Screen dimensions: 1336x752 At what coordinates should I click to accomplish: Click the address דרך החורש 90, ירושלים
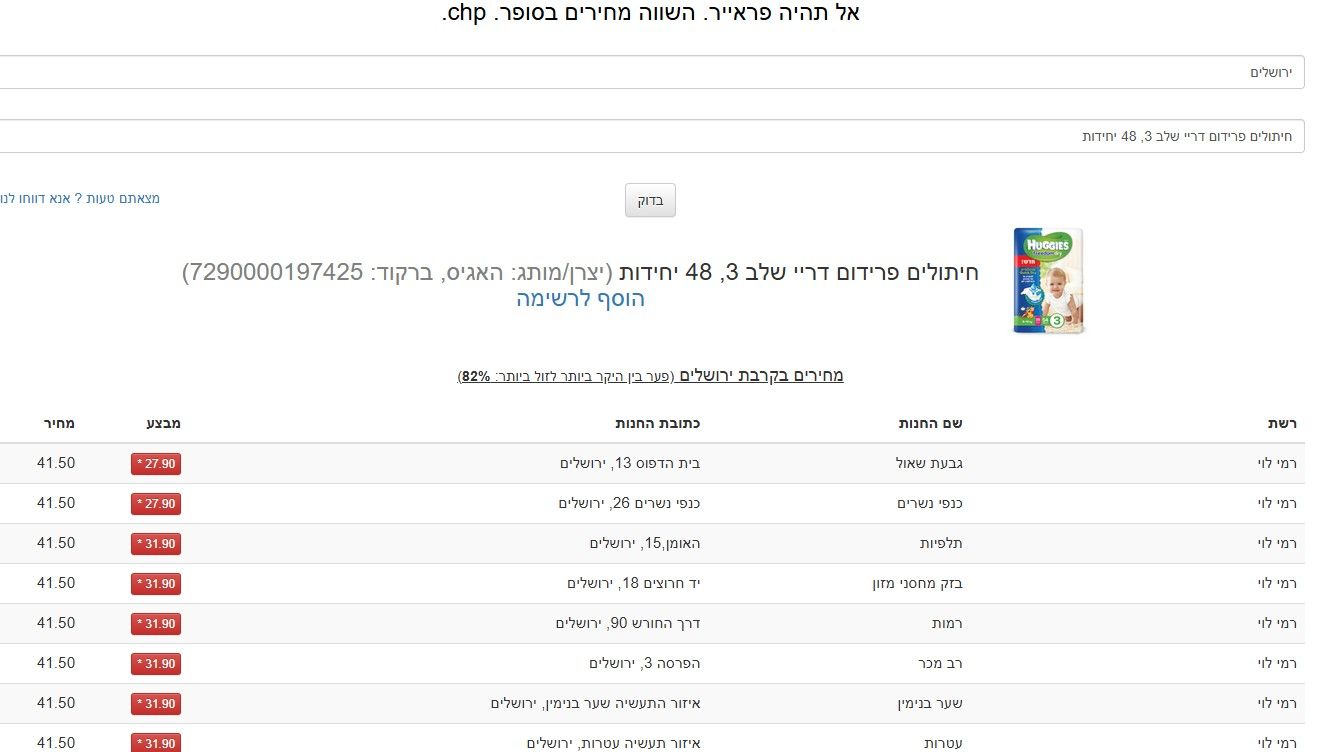(x=628, y=623)
